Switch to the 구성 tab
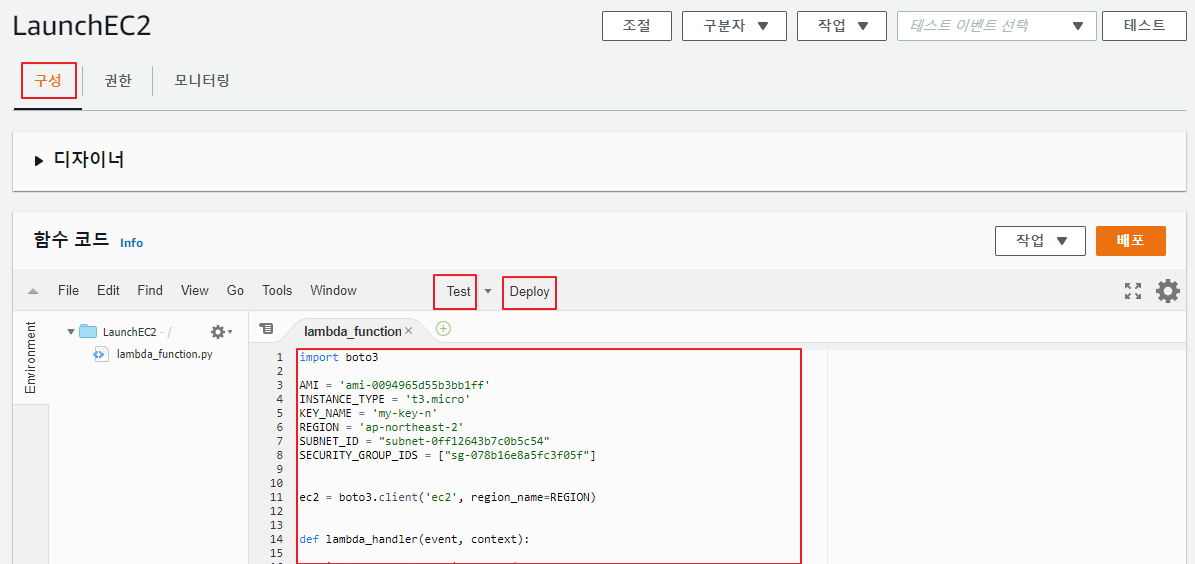The height and width of the screenshot is (564, 1195). [48, 81]
